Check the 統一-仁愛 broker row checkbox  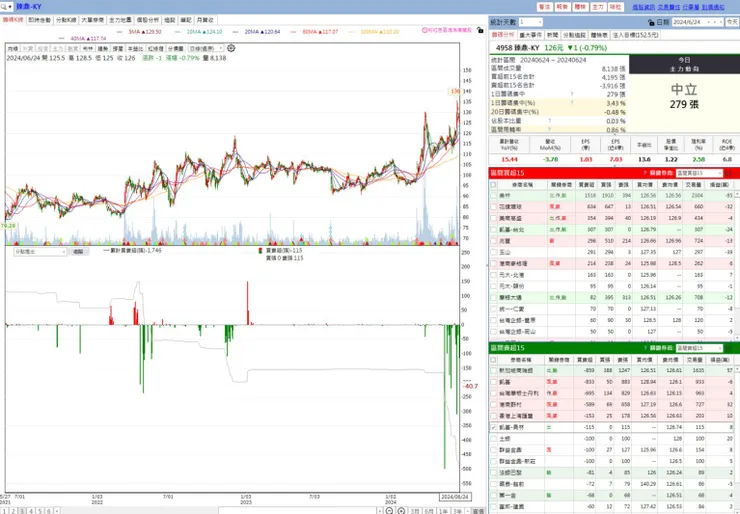tap(494, 309)
